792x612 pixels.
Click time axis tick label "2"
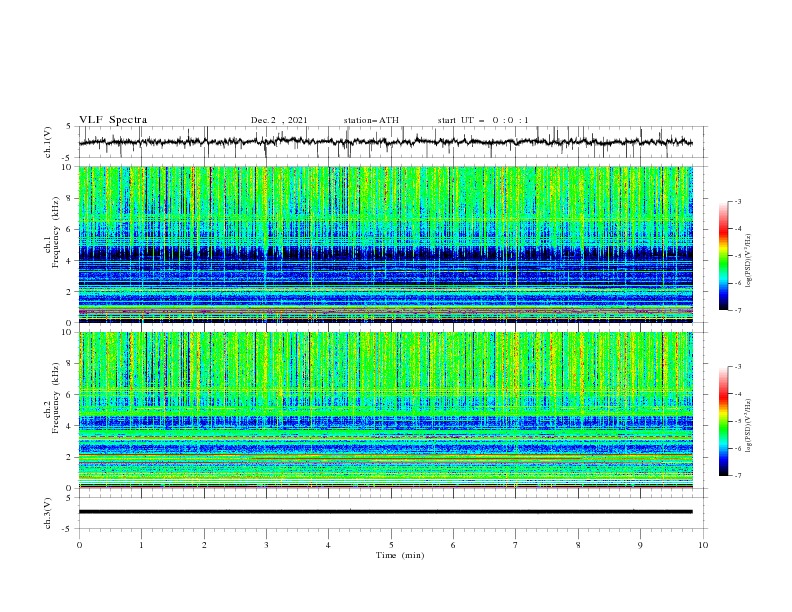204,545
